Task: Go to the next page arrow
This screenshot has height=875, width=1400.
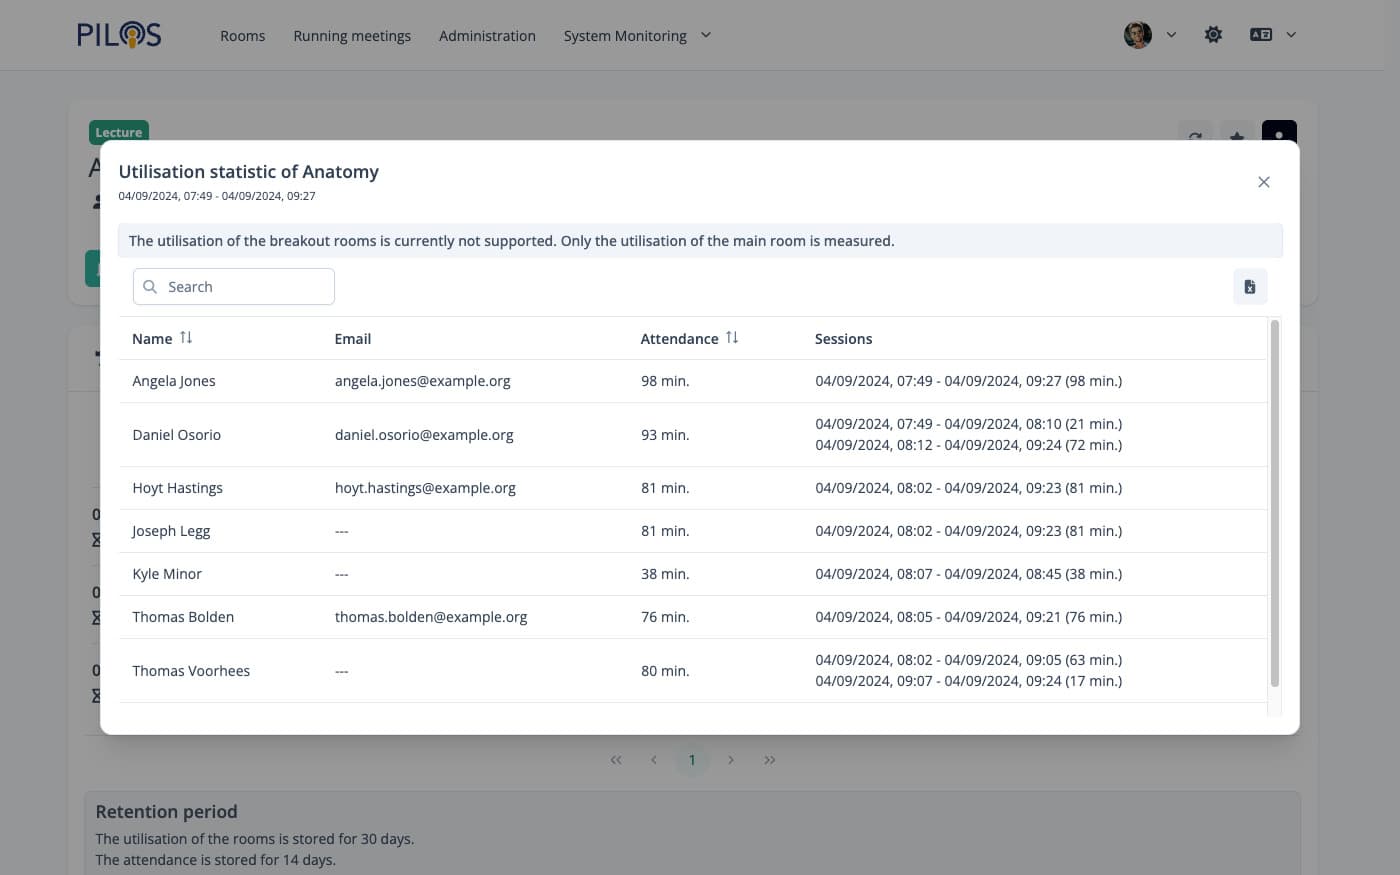Action: [731, 760]
